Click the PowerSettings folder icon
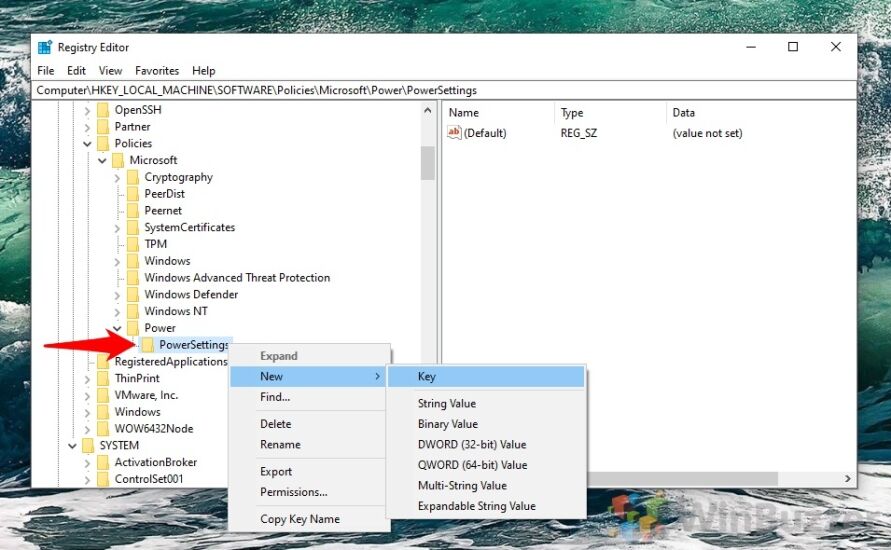891x550 pixels. coord(147,345)
